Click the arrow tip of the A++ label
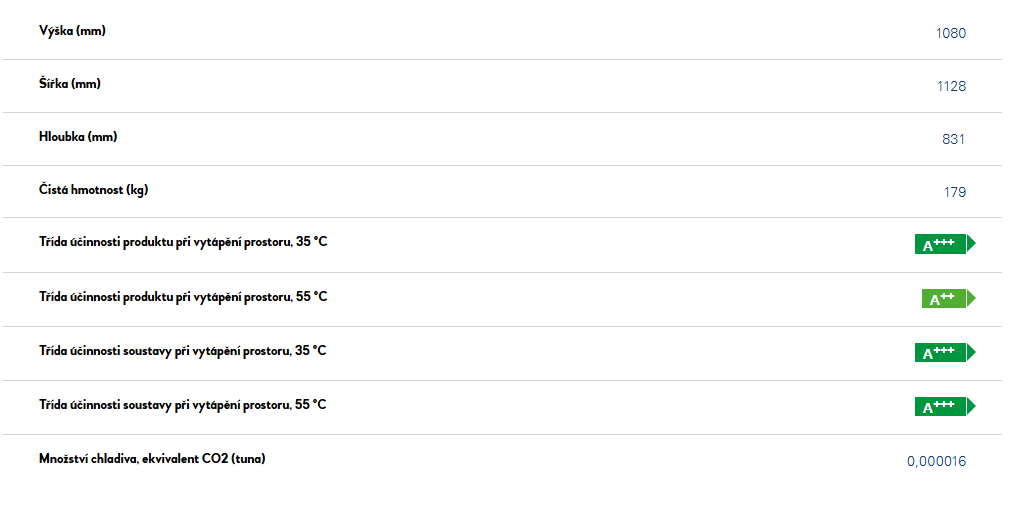The height and width of the screenshot is (516, 1036). click(x=971, y=299)
